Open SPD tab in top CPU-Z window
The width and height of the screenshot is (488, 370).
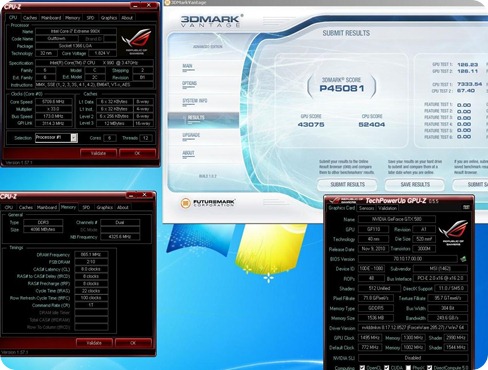(90, 18)
